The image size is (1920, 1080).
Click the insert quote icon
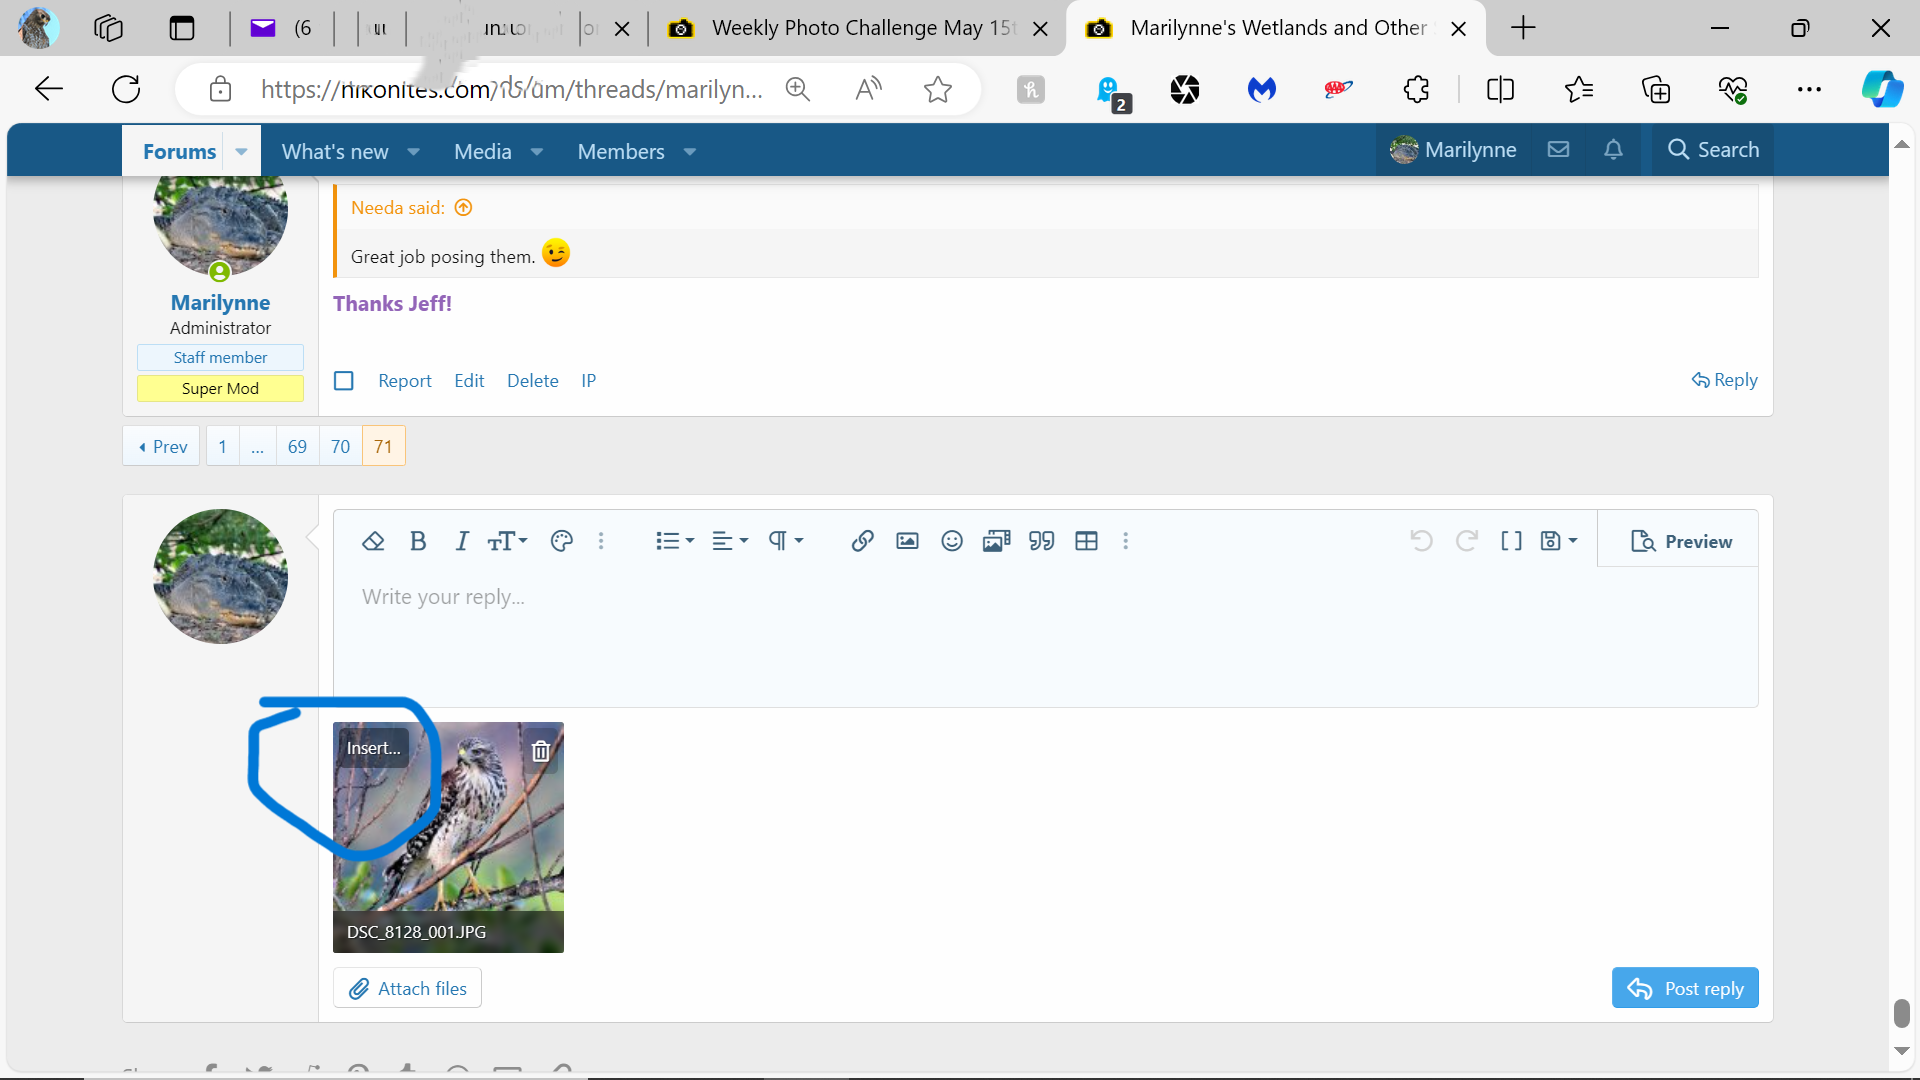(x=1041, y=541)
